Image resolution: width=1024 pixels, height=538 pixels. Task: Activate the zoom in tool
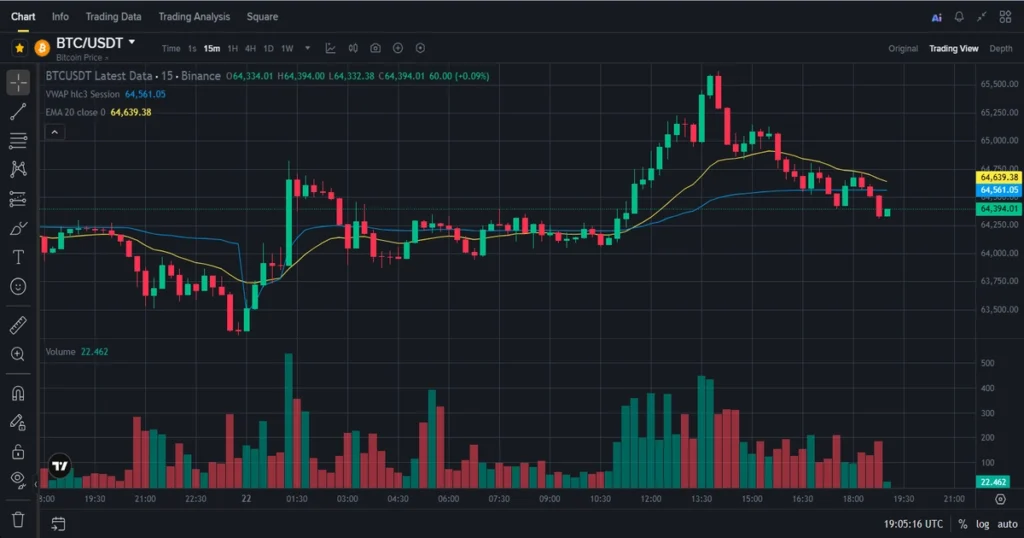click(x=18, y=354)
